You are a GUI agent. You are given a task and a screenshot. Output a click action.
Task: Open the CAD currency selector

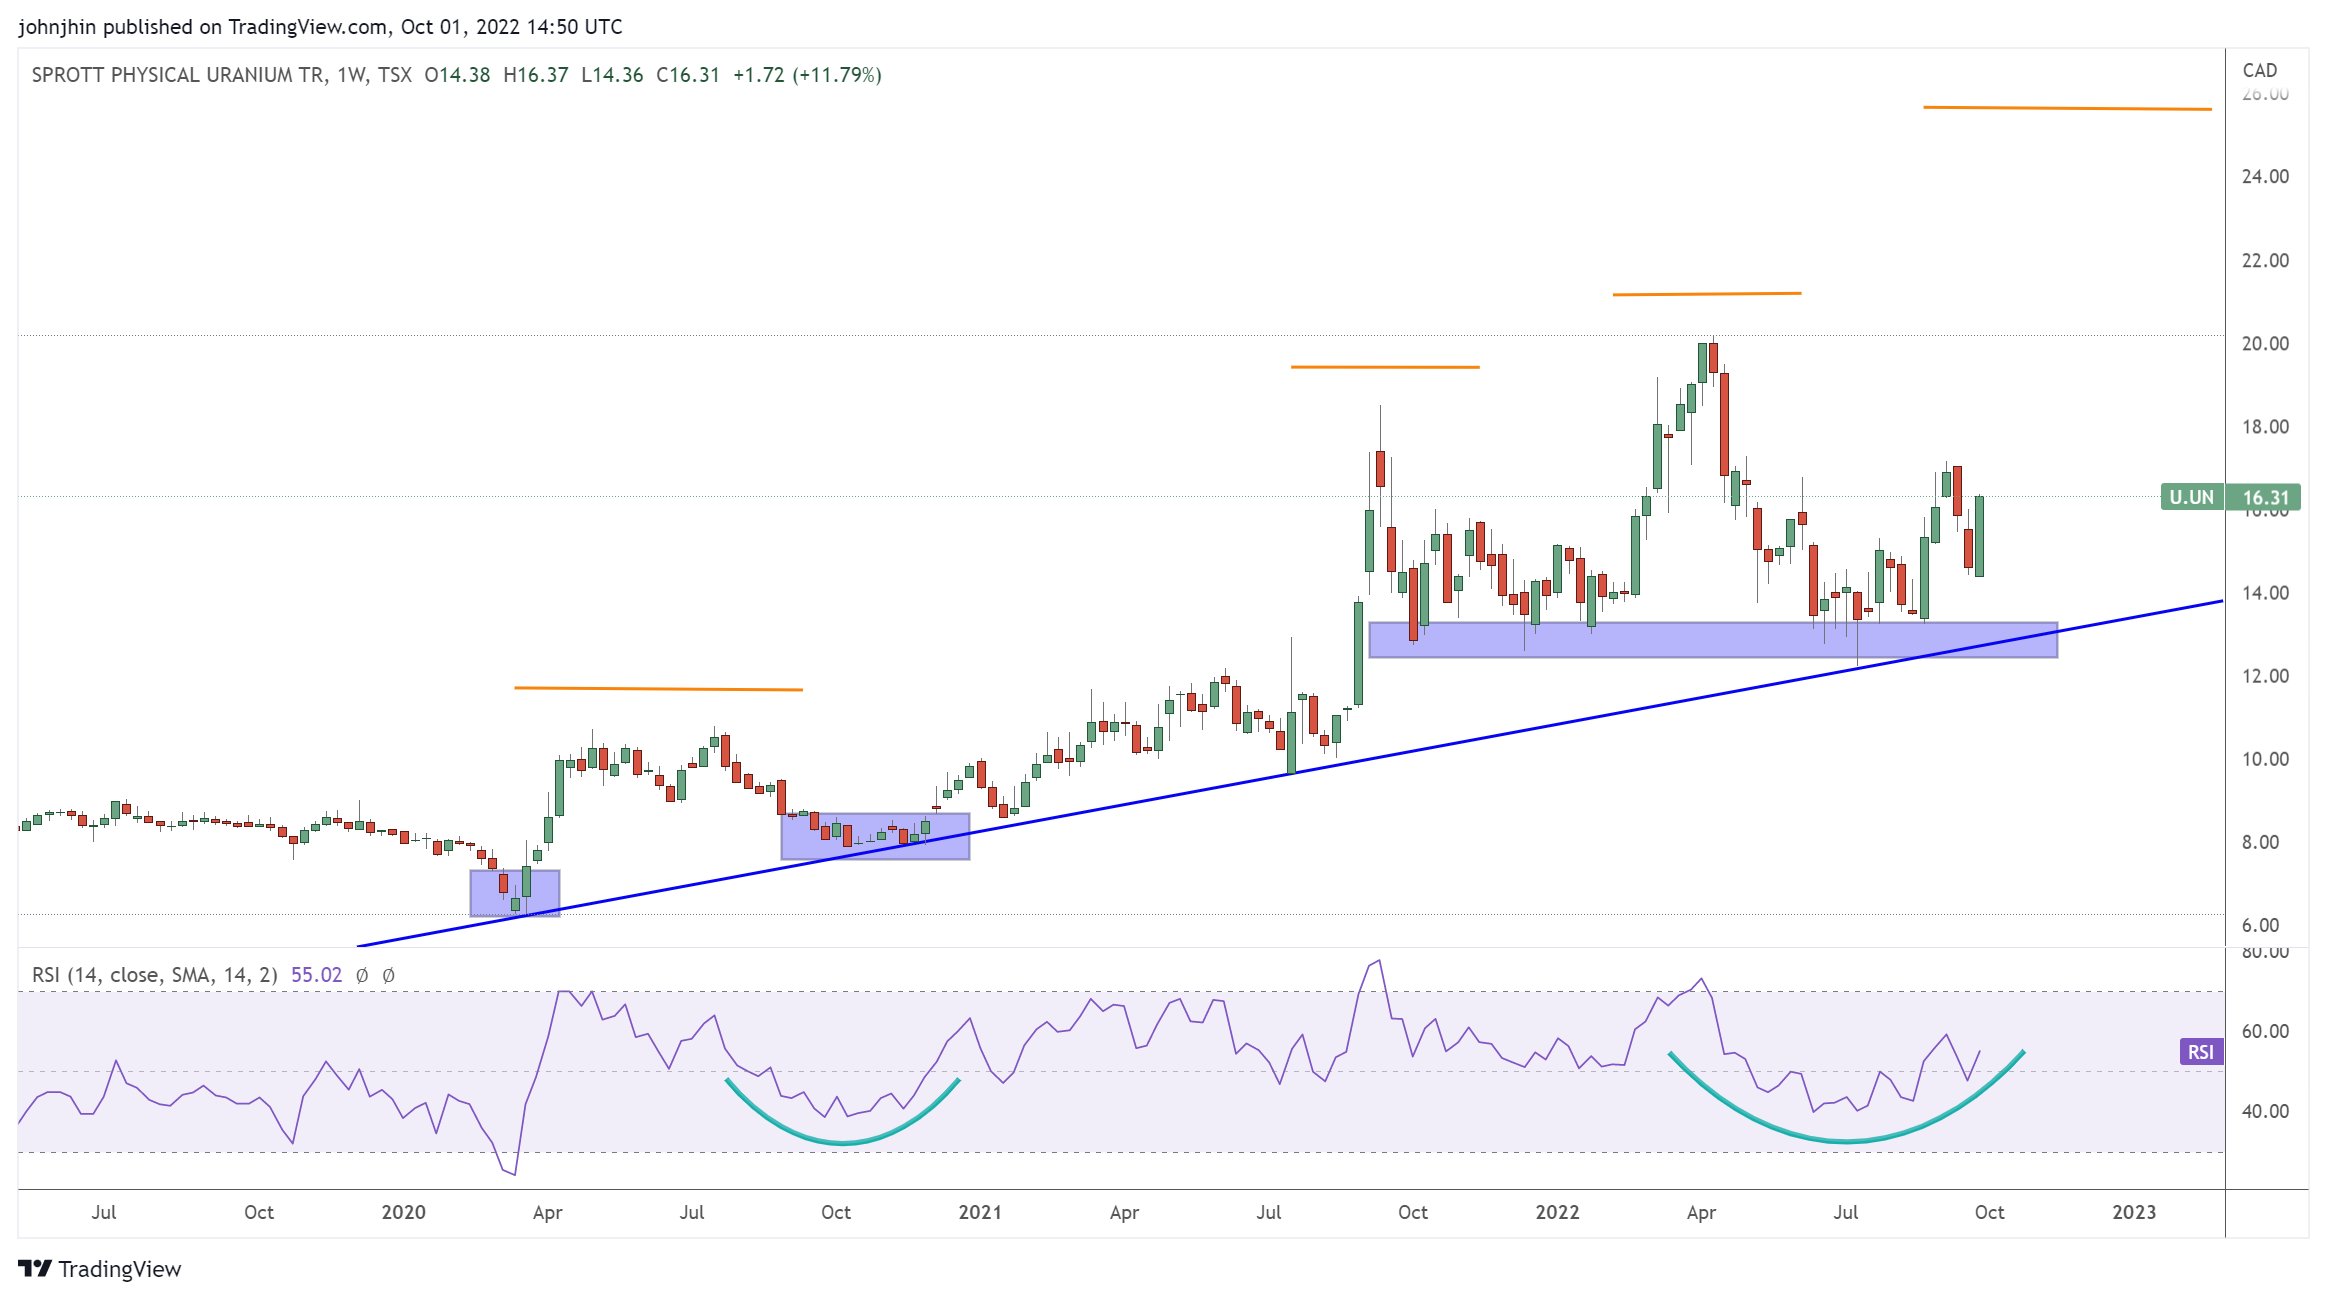pos(2259,70)
